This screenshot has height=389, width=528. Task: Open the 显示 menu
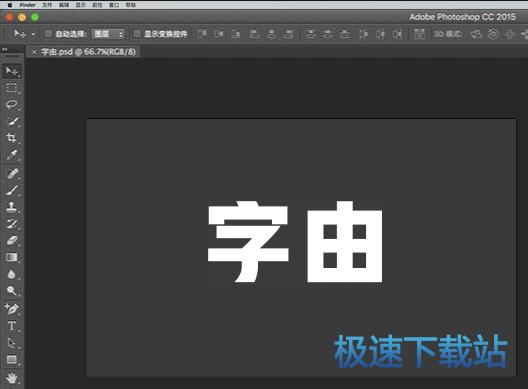tap(80, 5)
